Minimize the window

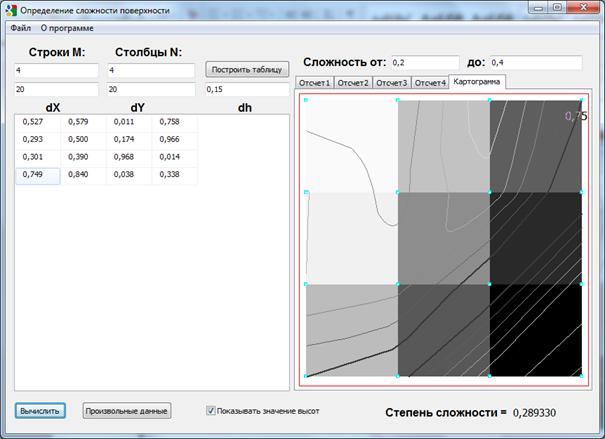[x=538, y=8]
